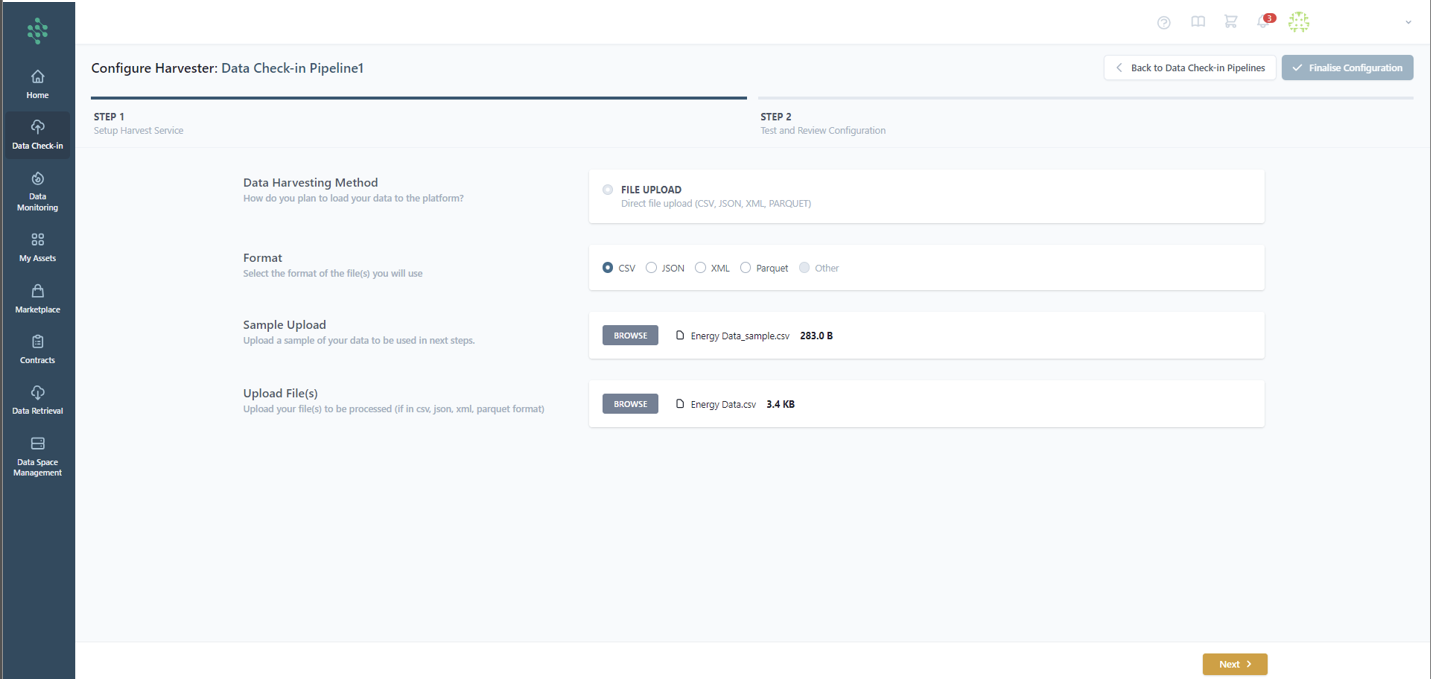Switch to Step 2 Test and Review Configuration
This screenshot has height=679, width=1431.
click(822, 123)
